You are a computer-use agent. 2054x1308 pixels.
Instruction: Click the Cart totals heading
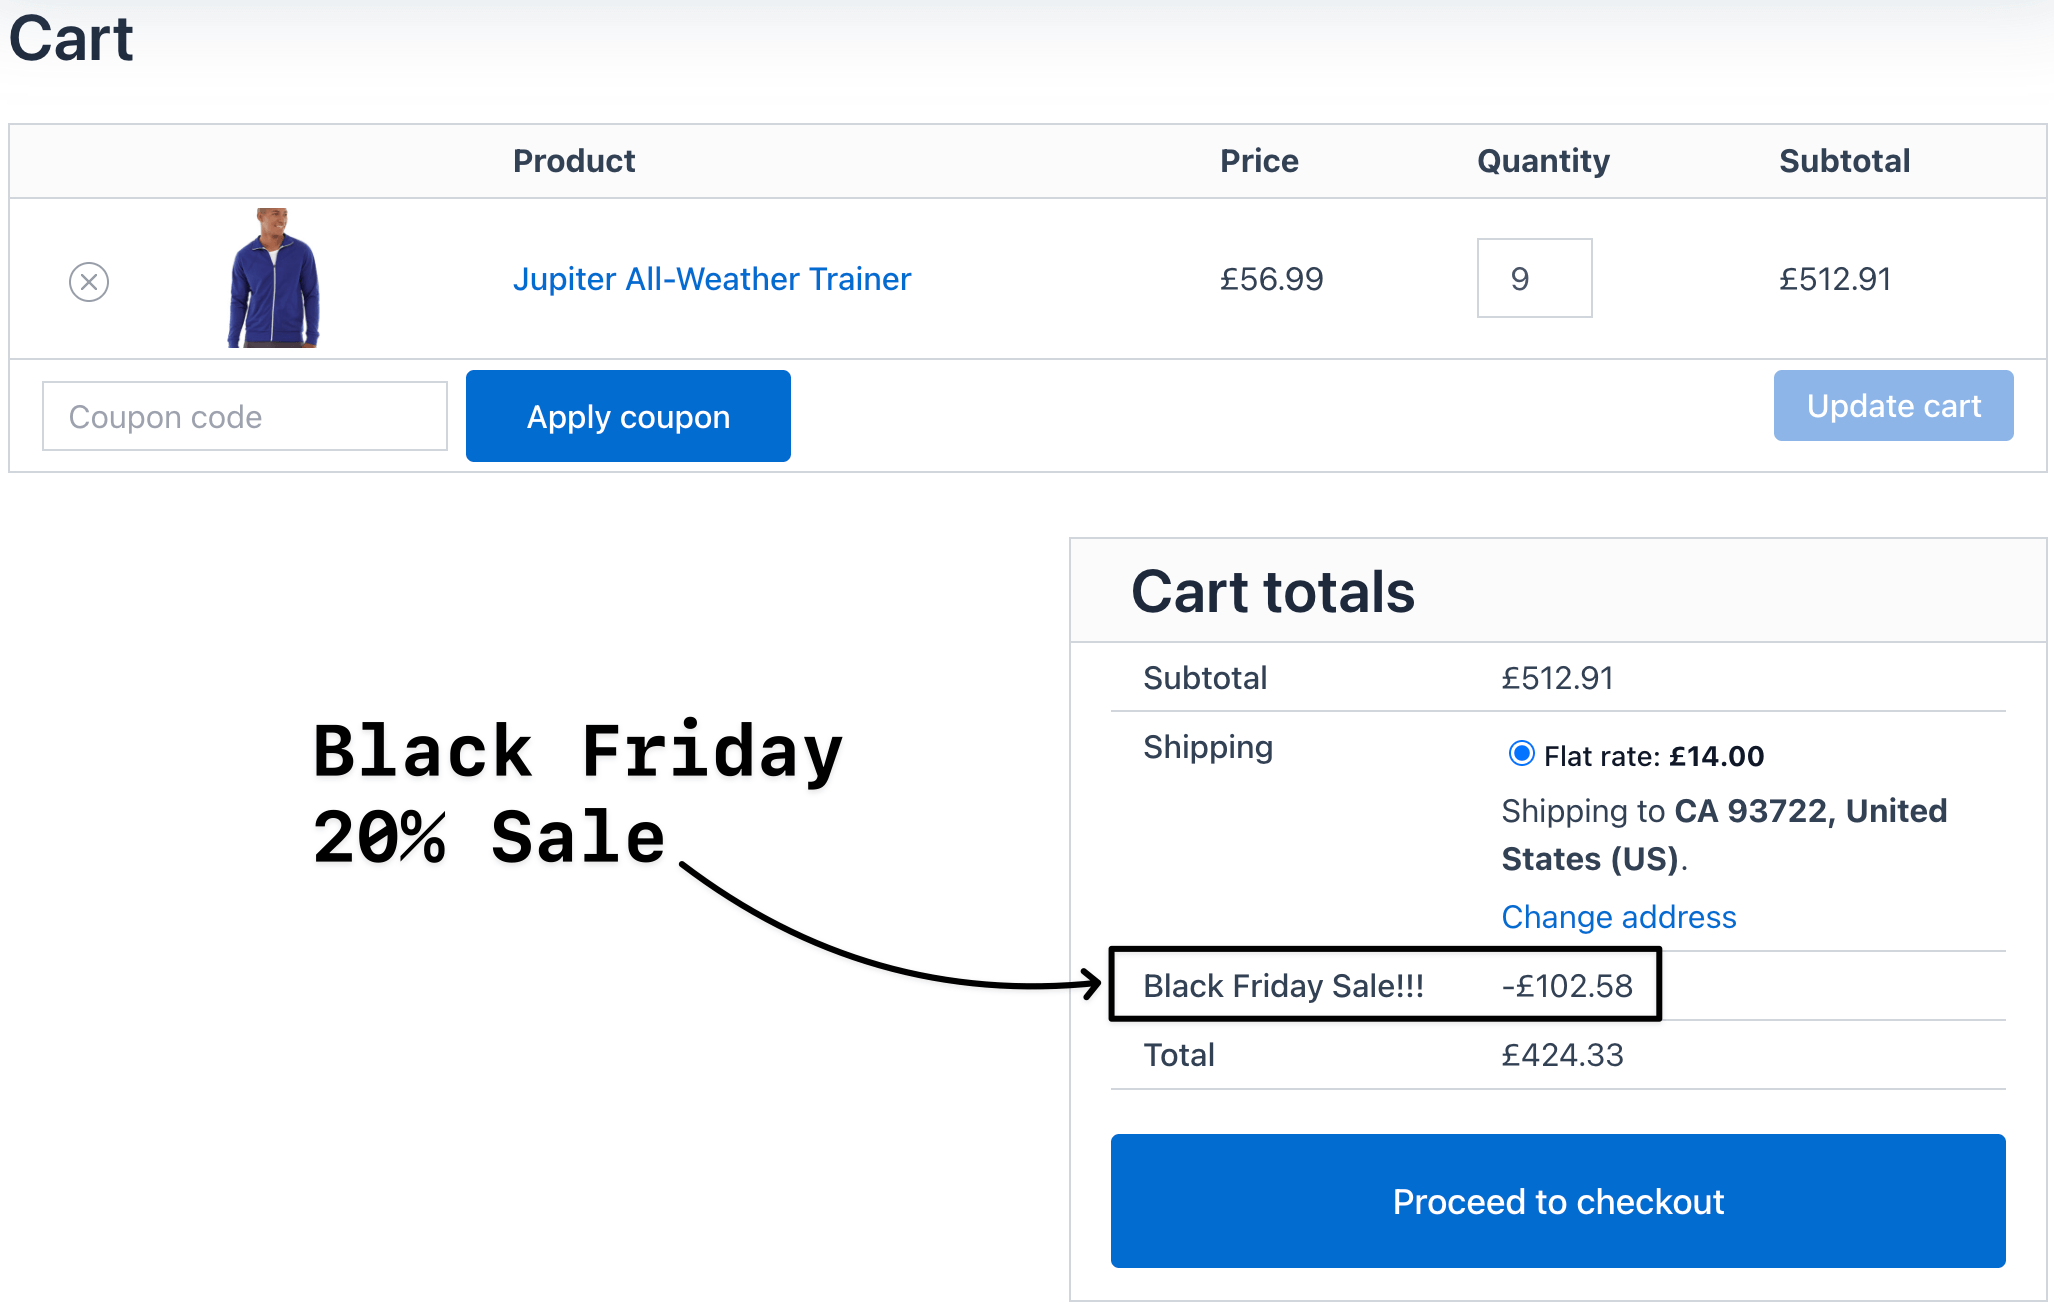tap(1272, 592)
